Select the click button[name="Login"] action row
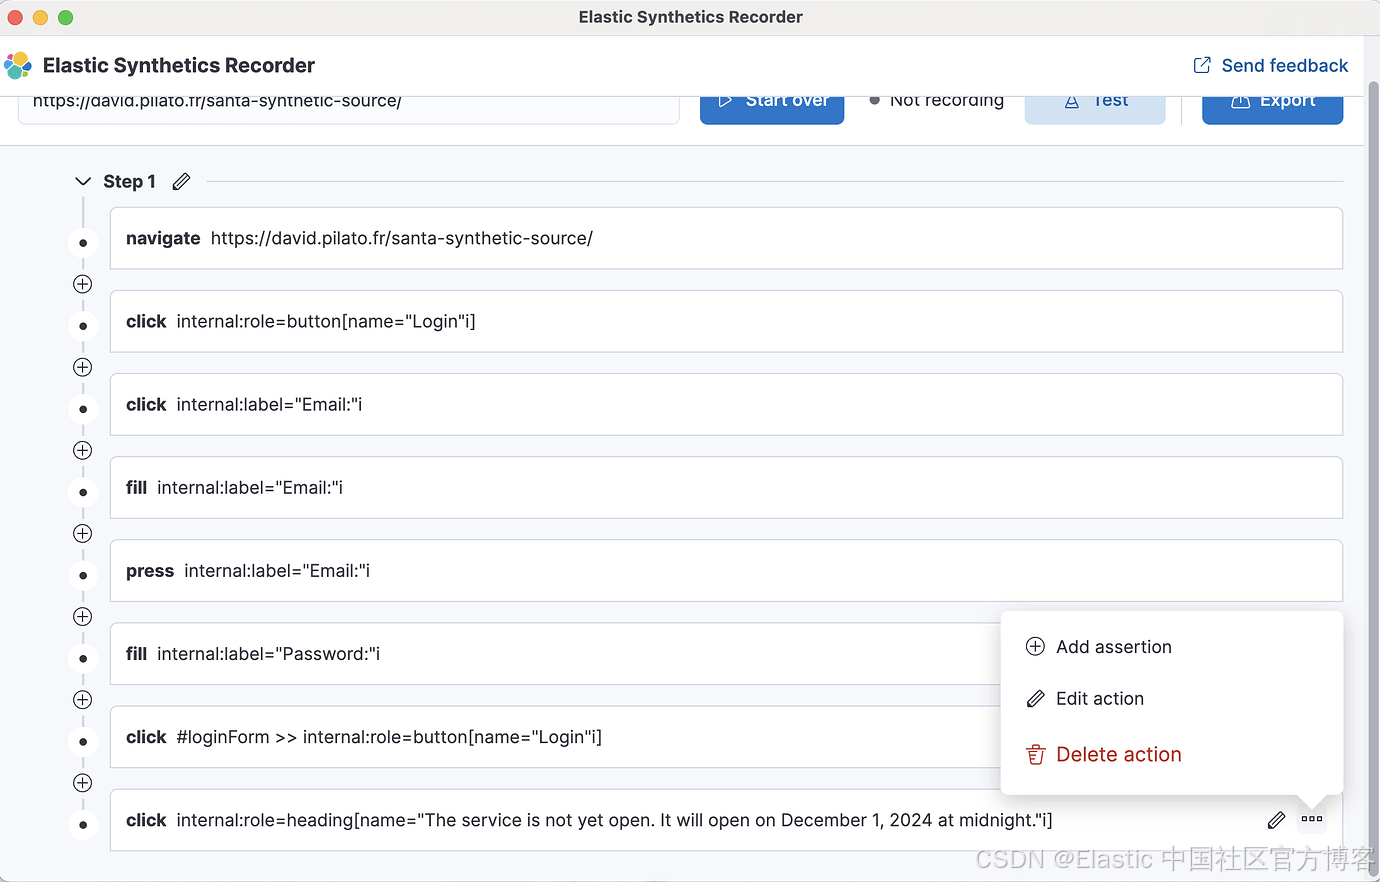Screen dimensions: 1380x882 click(726, 321)
